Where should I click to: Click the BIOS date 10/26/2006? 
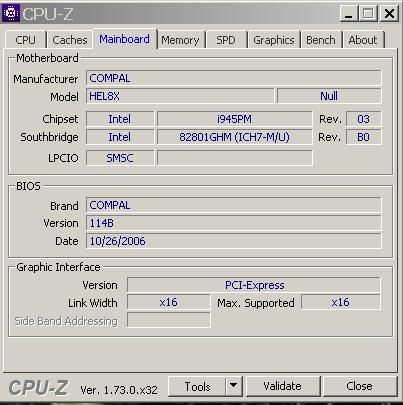coord(233,241)
